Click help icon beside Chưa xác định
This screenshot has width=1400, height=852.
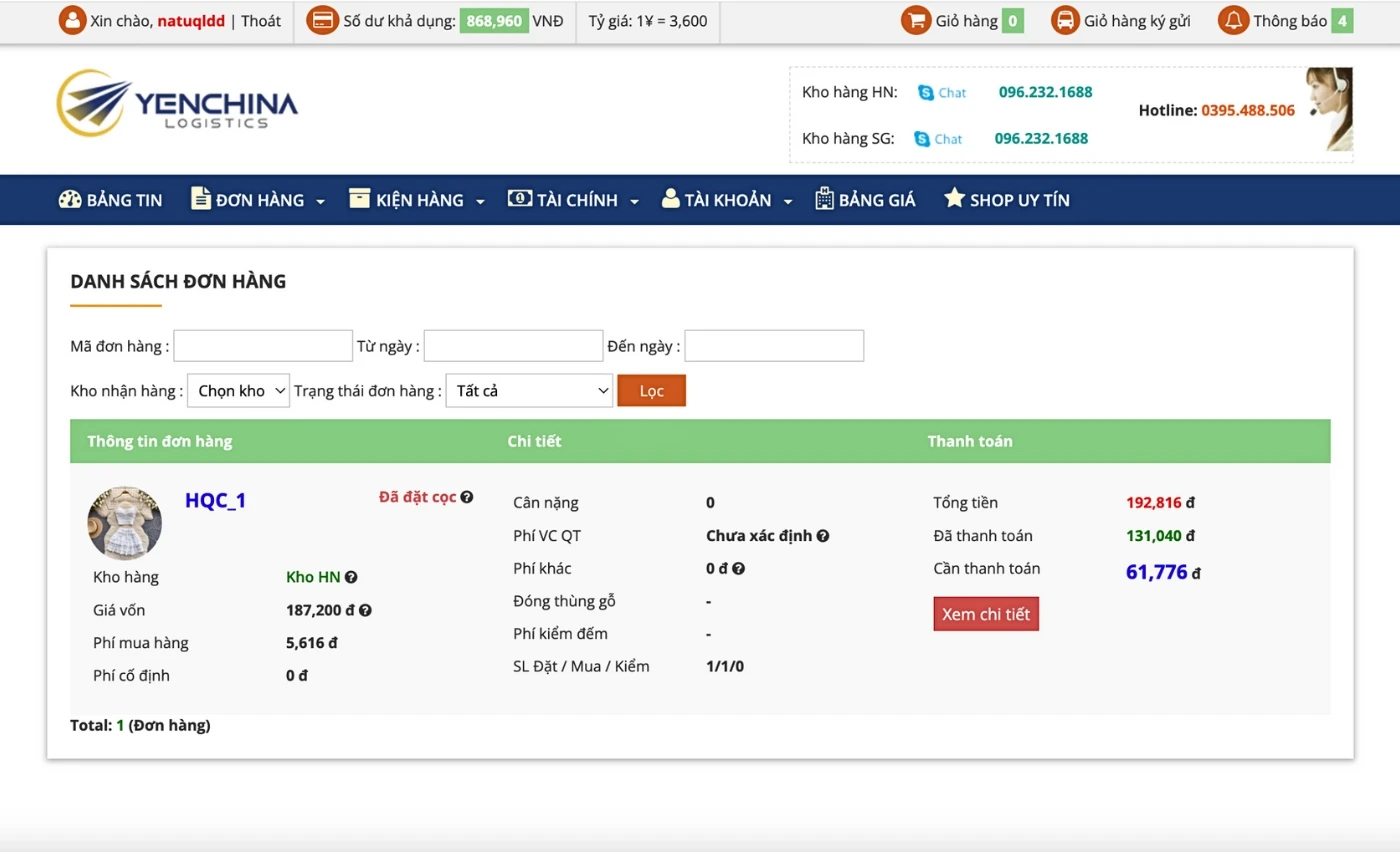click(x=822, y=536)
